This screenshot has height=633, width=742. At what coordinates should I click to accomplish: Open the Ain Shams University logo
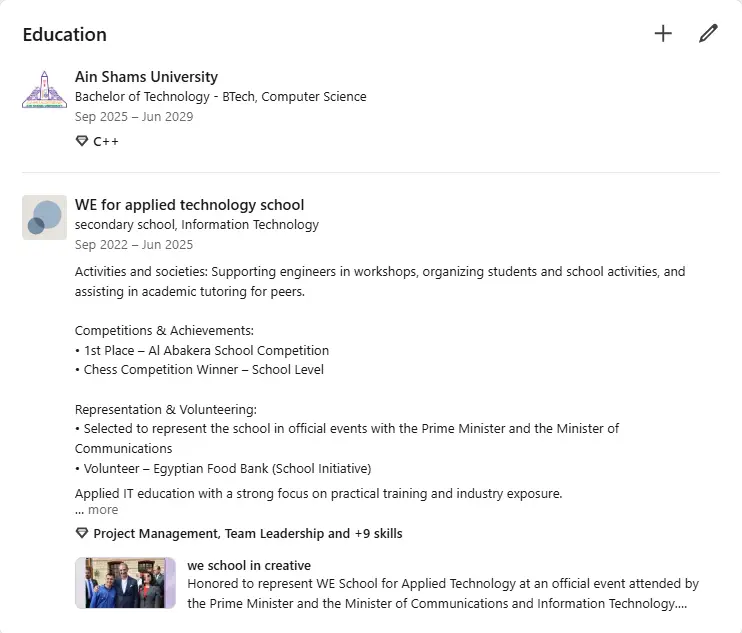point(44,89)
